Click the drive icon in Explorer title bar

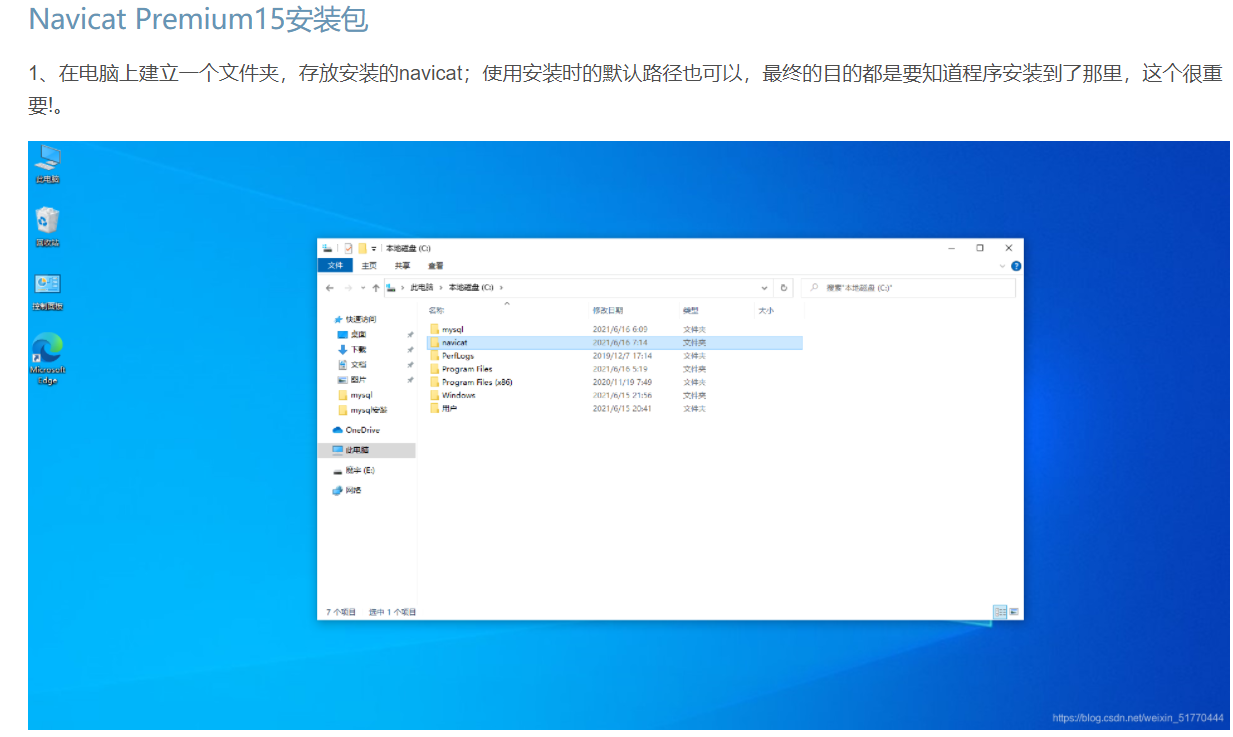pyautogui.click(x=327, y=248)
